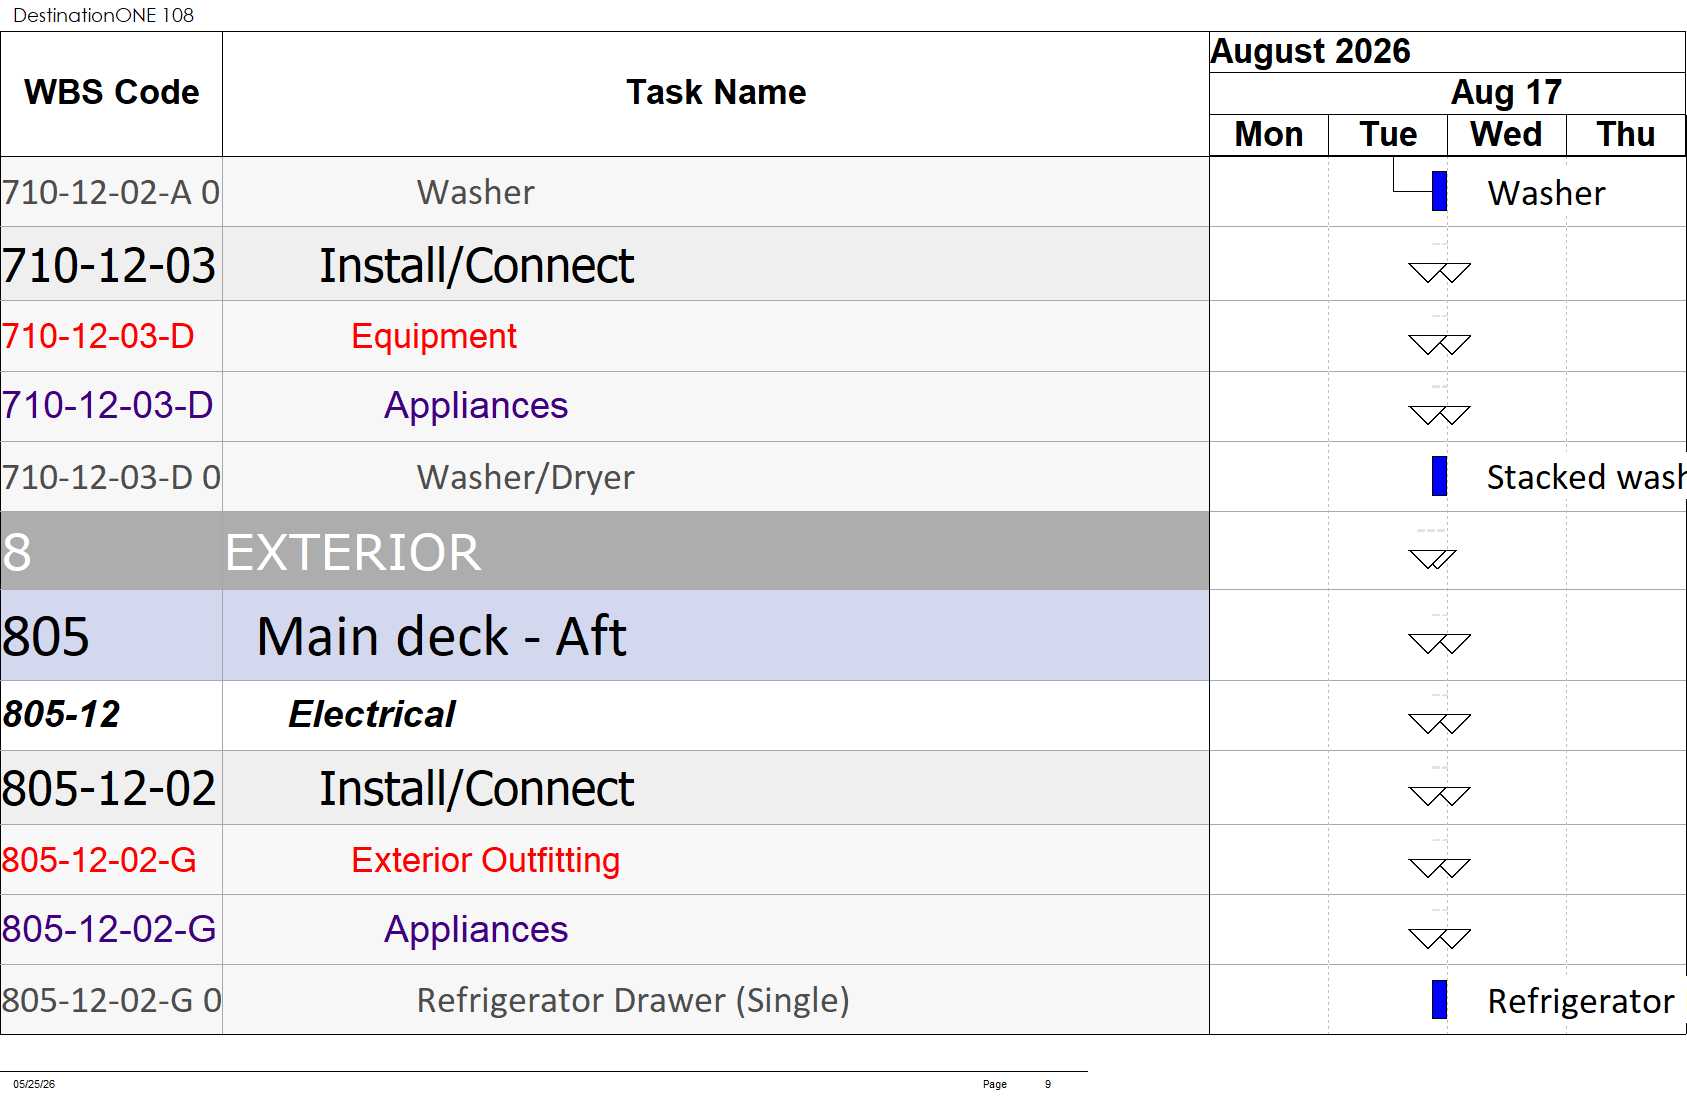Click the Exterior Outfitting summary marker

point(1439,868)
